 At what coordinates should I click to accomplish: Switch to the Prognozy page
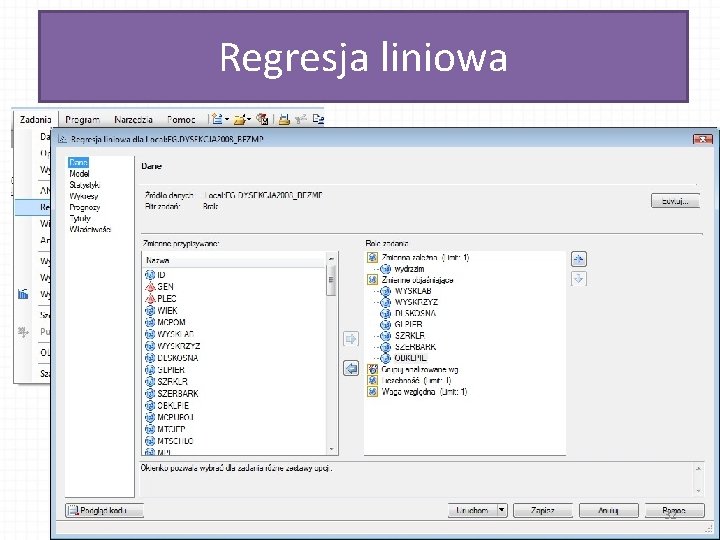point(84,207)
